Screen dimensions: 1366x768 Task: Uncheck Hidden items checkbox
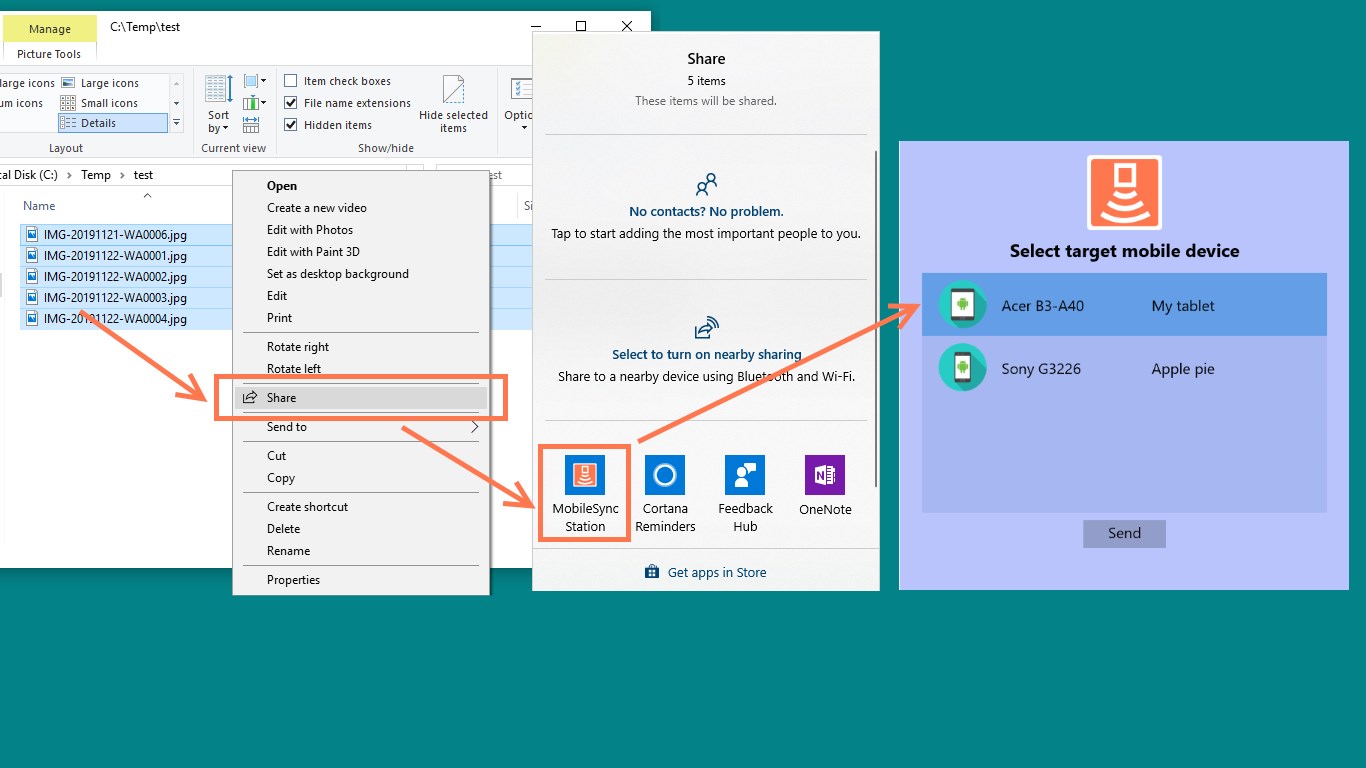point(291,125)
